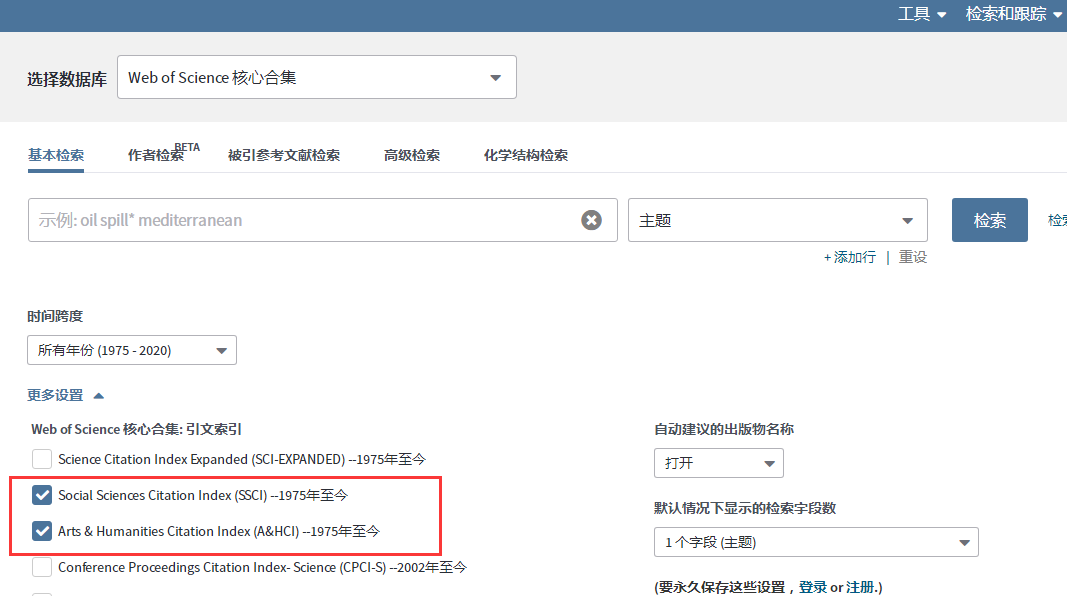Check Conference Proceedings Citation Index- Science (CPCI-S)
The width and height of the screenshot is (1067, 596).
click(x=42, y=567)
